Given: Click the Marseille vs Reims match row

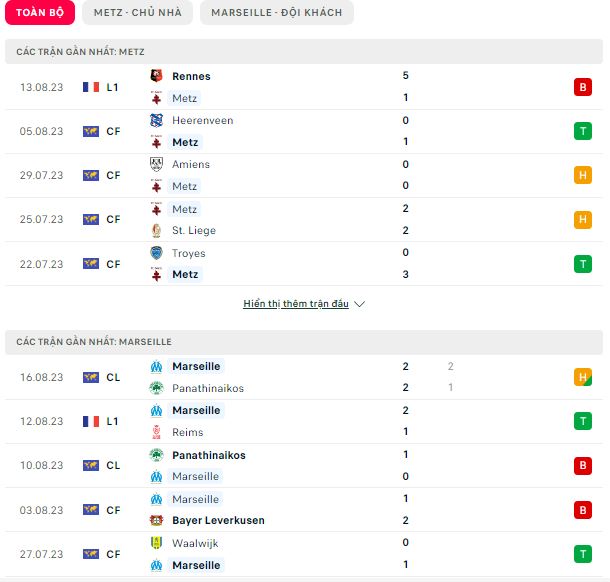Looking at the screenshot, I should coord(304,421).
